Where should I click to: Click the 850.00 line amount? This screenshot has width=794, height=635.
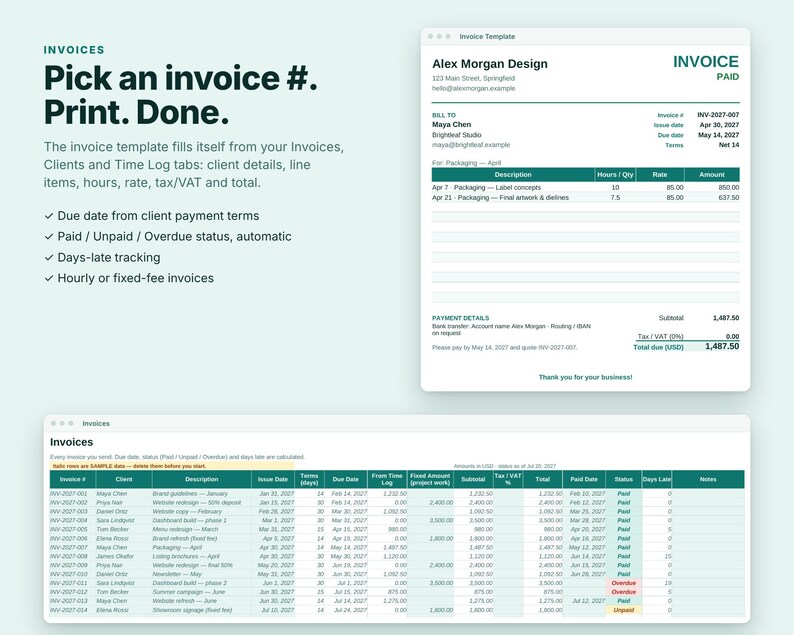[x=728, y=187]
